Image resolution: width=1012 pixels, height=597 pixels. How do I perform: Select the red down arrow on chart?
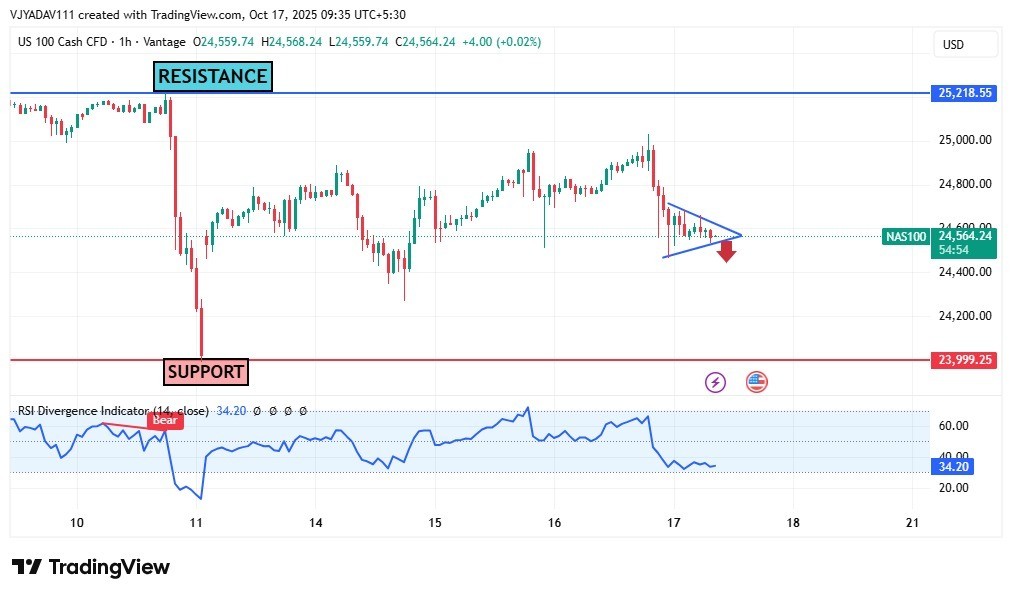(726, 251)
